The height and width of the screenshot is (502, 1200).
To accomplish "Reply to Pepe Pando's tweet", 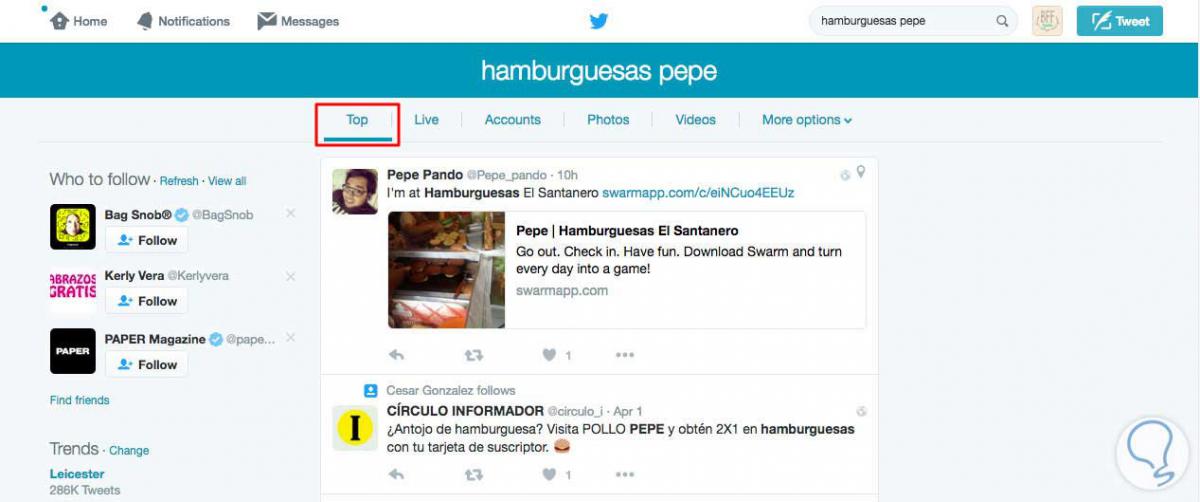I will 396,354.
